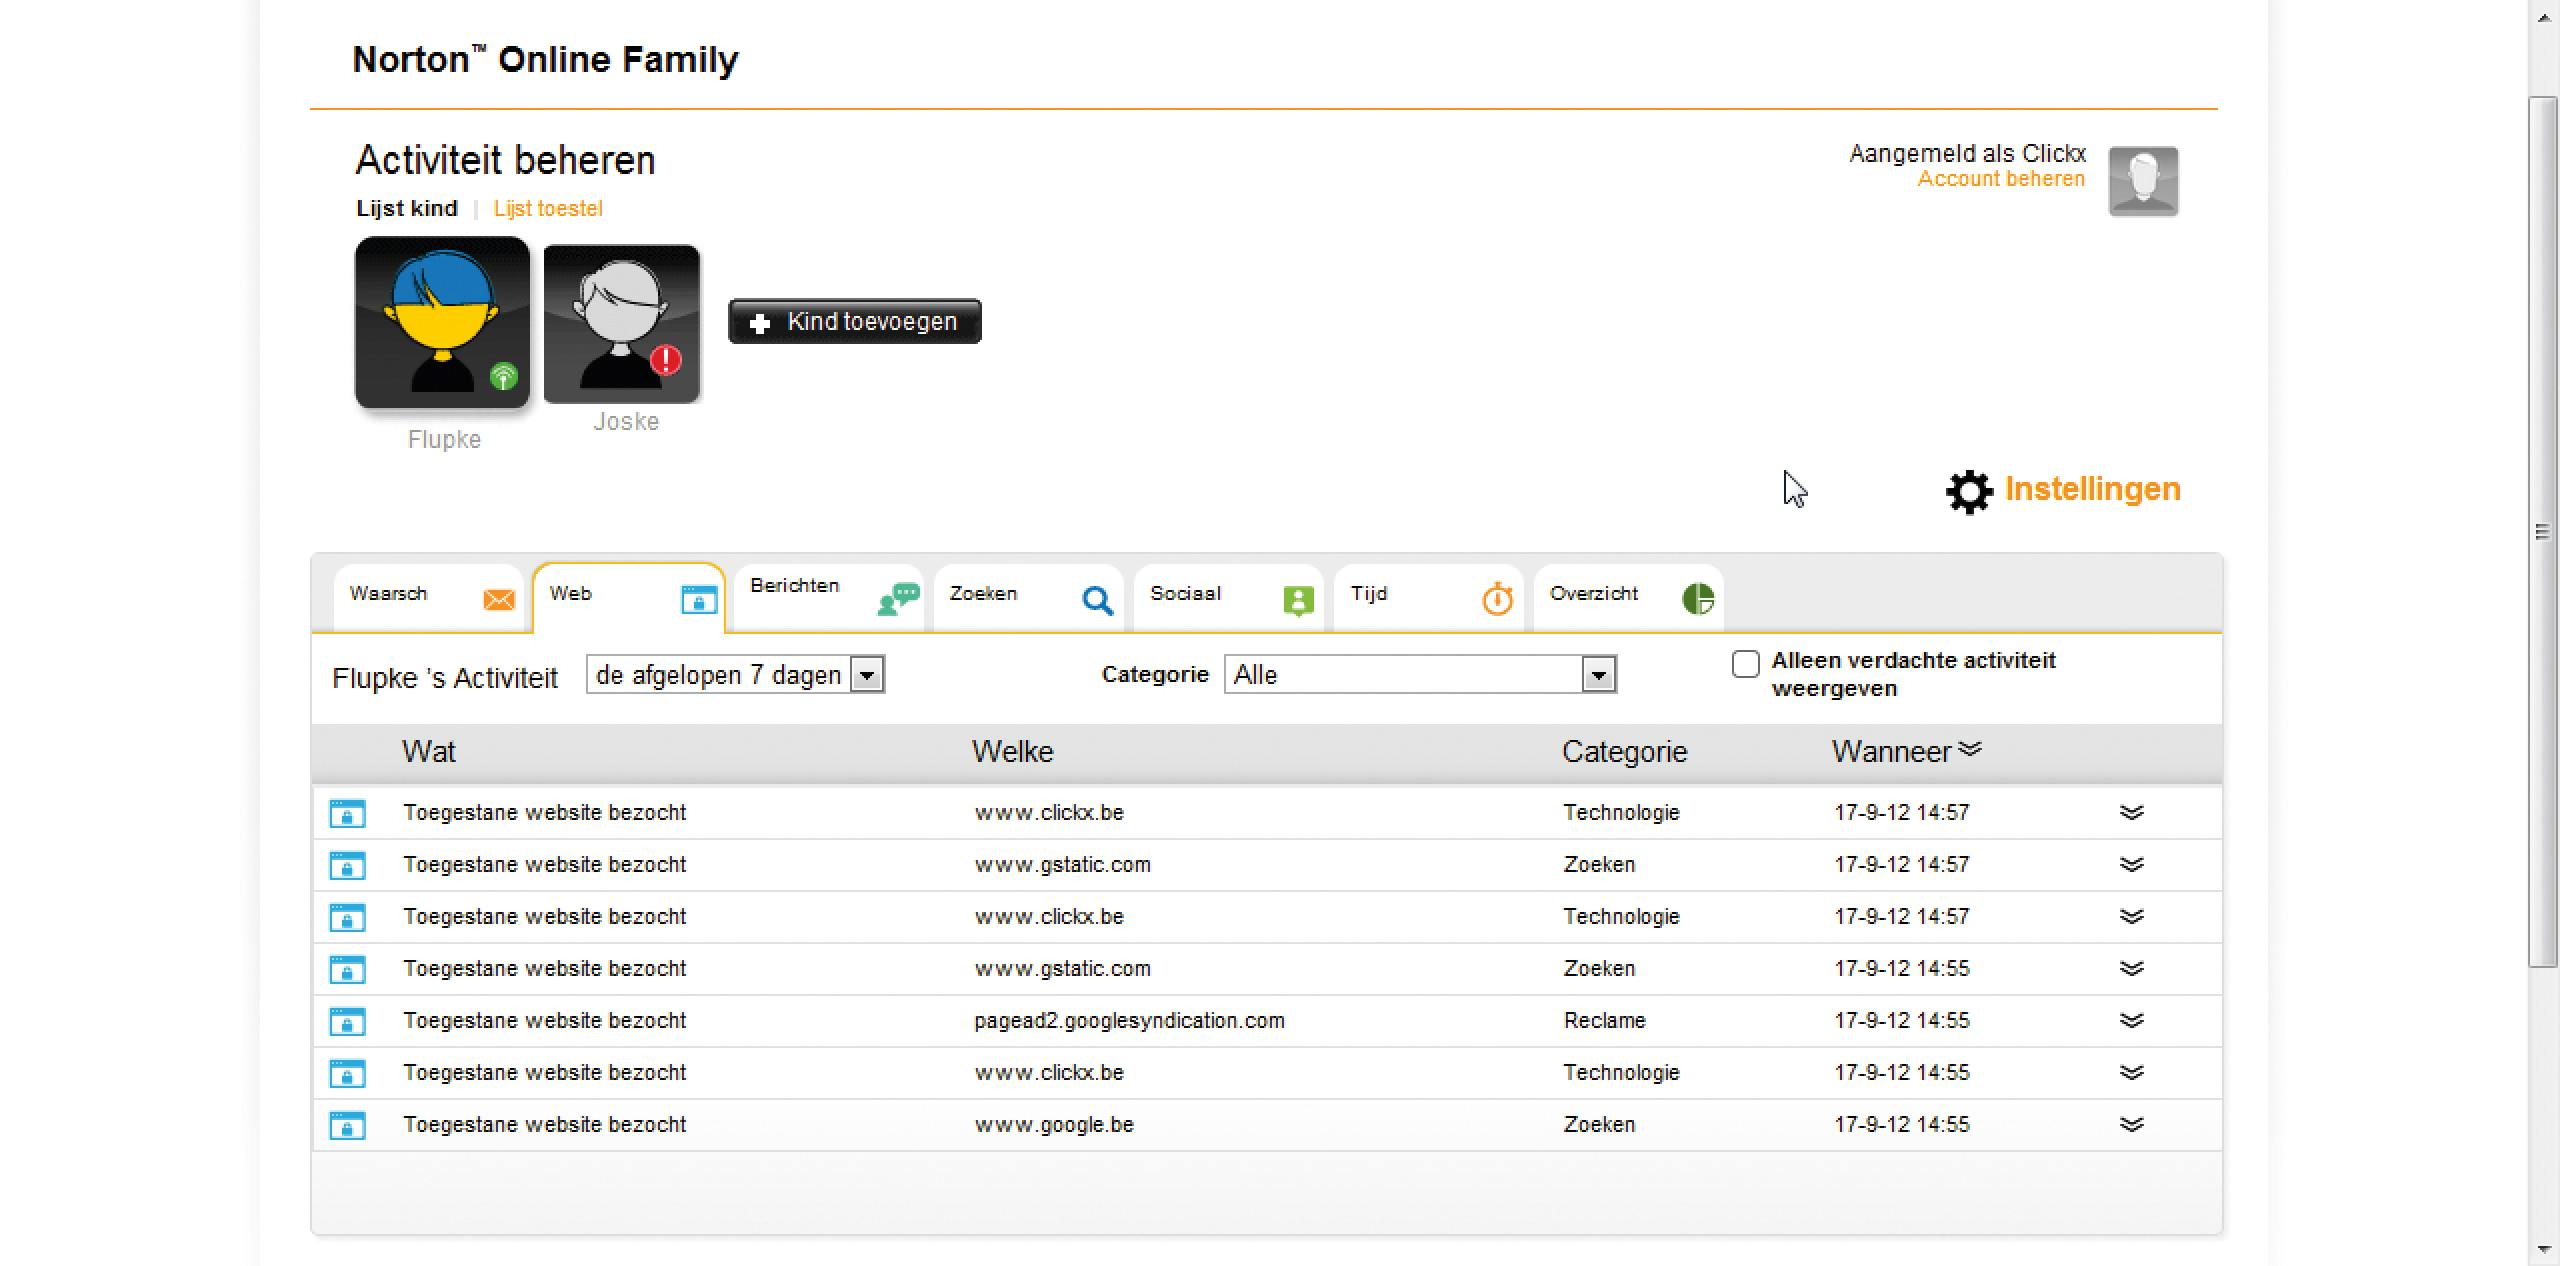The image size is (2560, 1266).
Task: Expand the first www.clickx.be row details
Action: tap(2131, 812)
